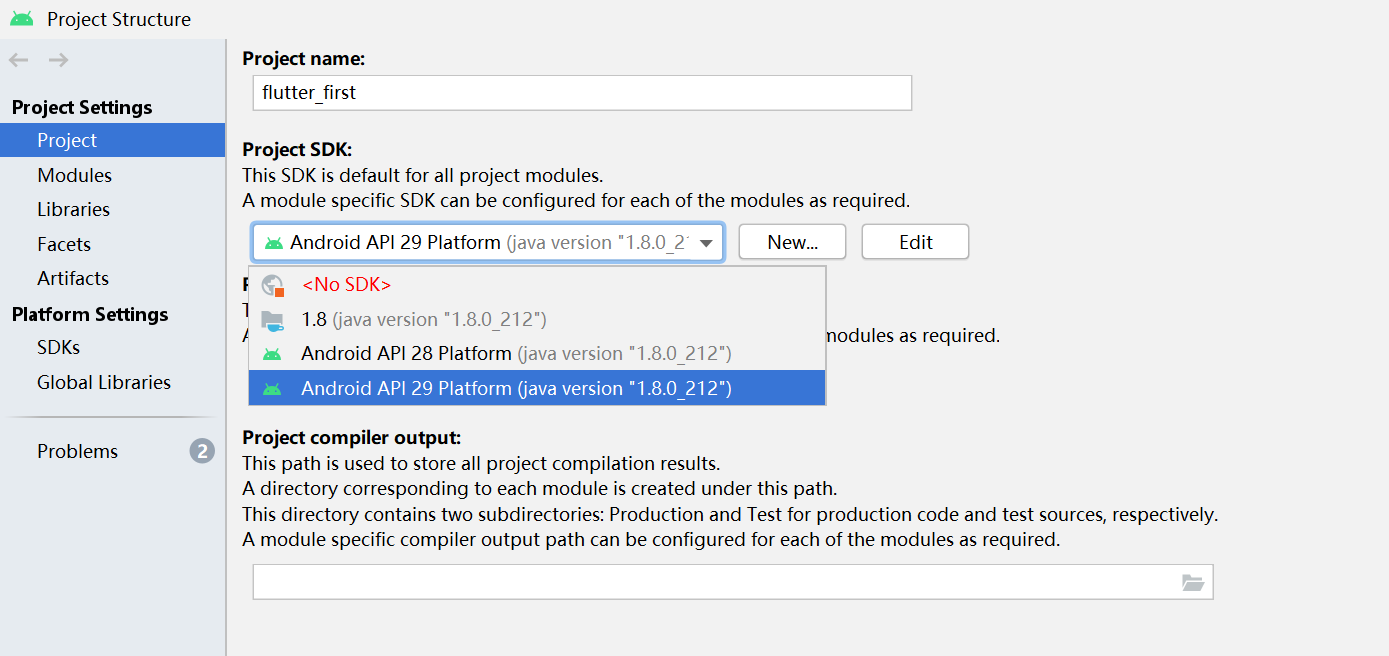Click the Android logo in title bar
This screenshot has height=656, width=1389.
point(22,18)
